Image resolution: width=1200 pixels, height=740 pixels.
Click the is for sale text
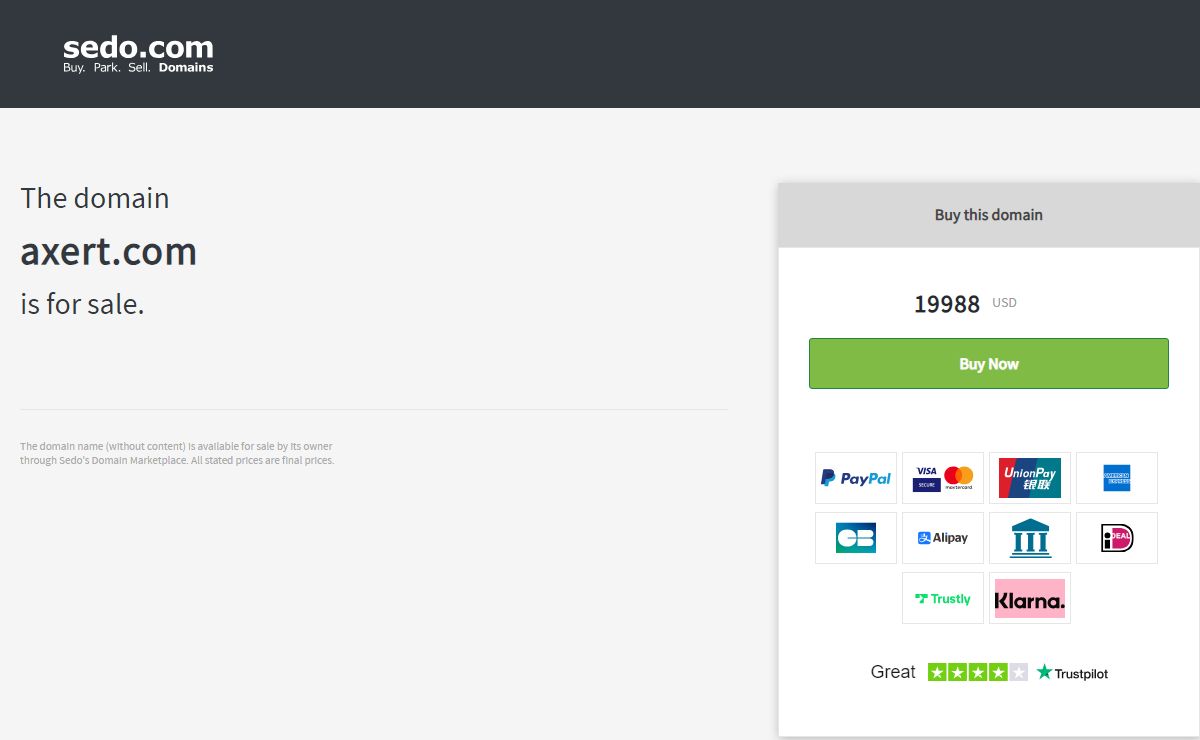point(83,304)
